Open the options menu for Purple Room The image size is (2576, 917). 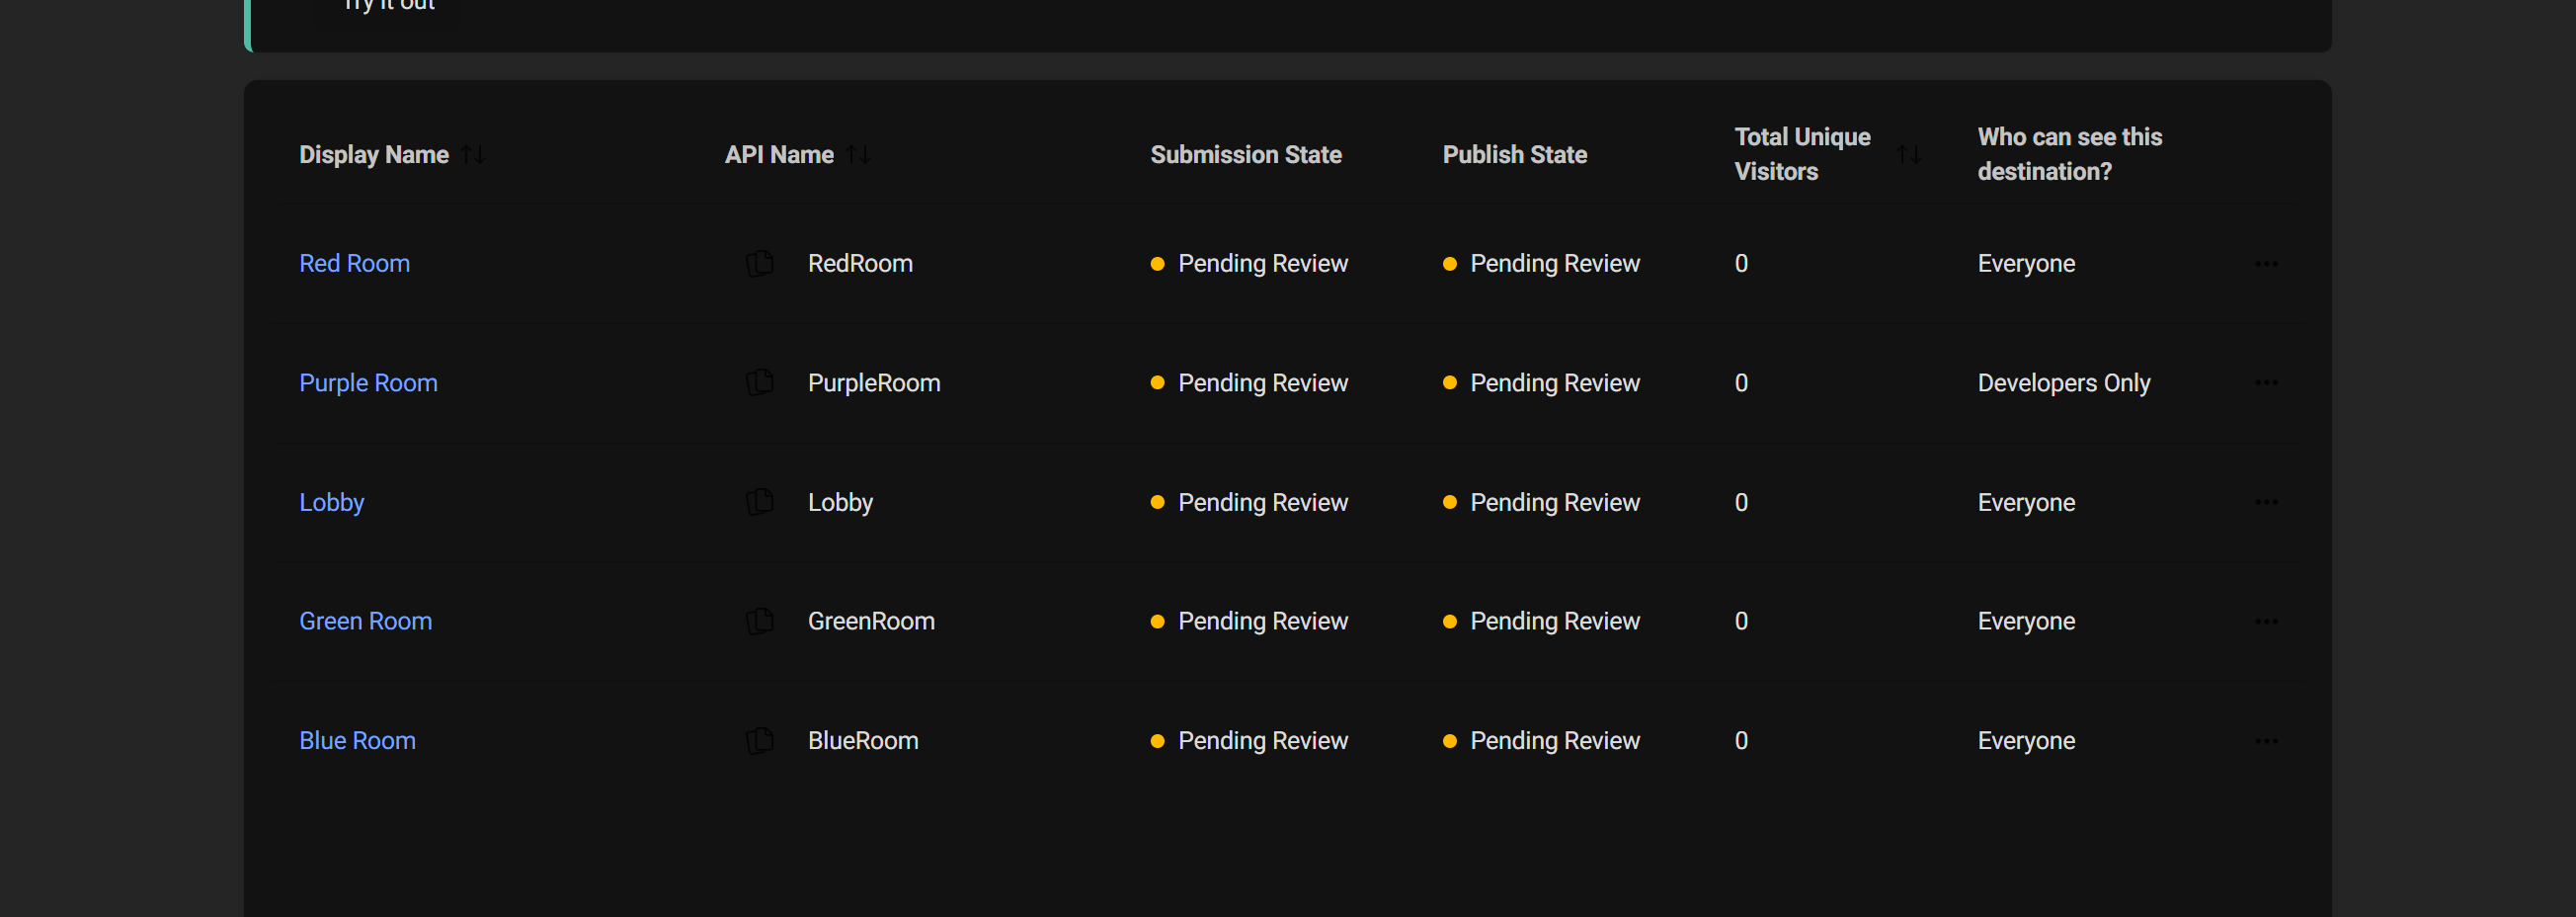point(2267,382)
